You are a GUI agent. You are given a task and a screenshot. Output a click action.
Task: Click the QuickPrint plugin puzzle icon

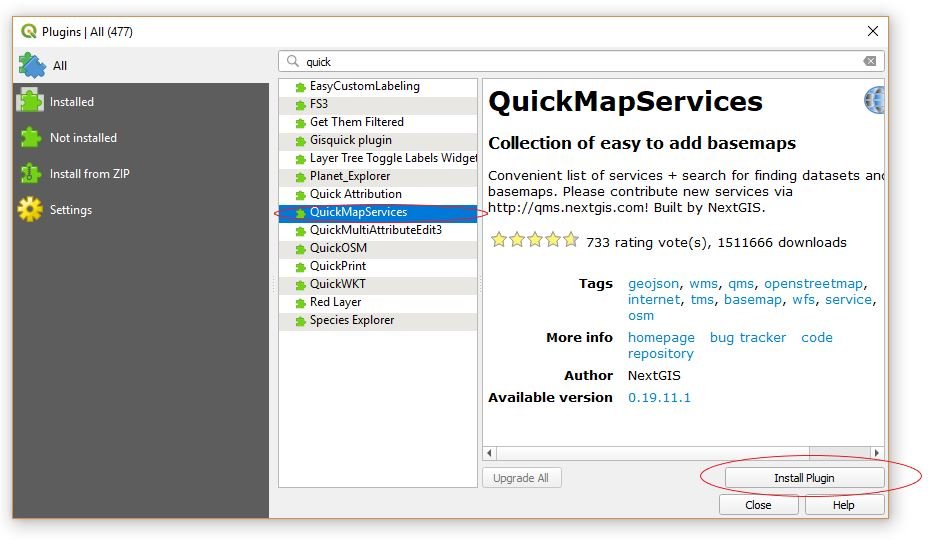click(300, 267)
